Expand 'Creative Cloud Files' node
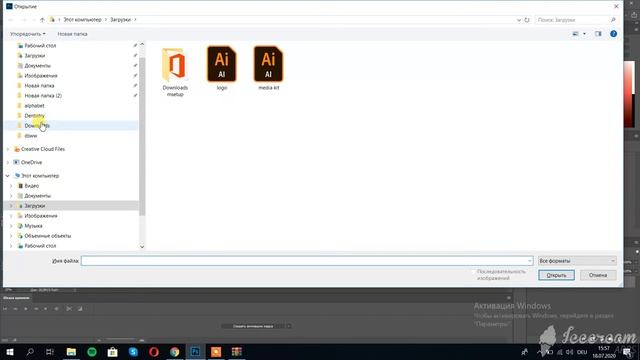640x360 pixels. coord(7,149)
